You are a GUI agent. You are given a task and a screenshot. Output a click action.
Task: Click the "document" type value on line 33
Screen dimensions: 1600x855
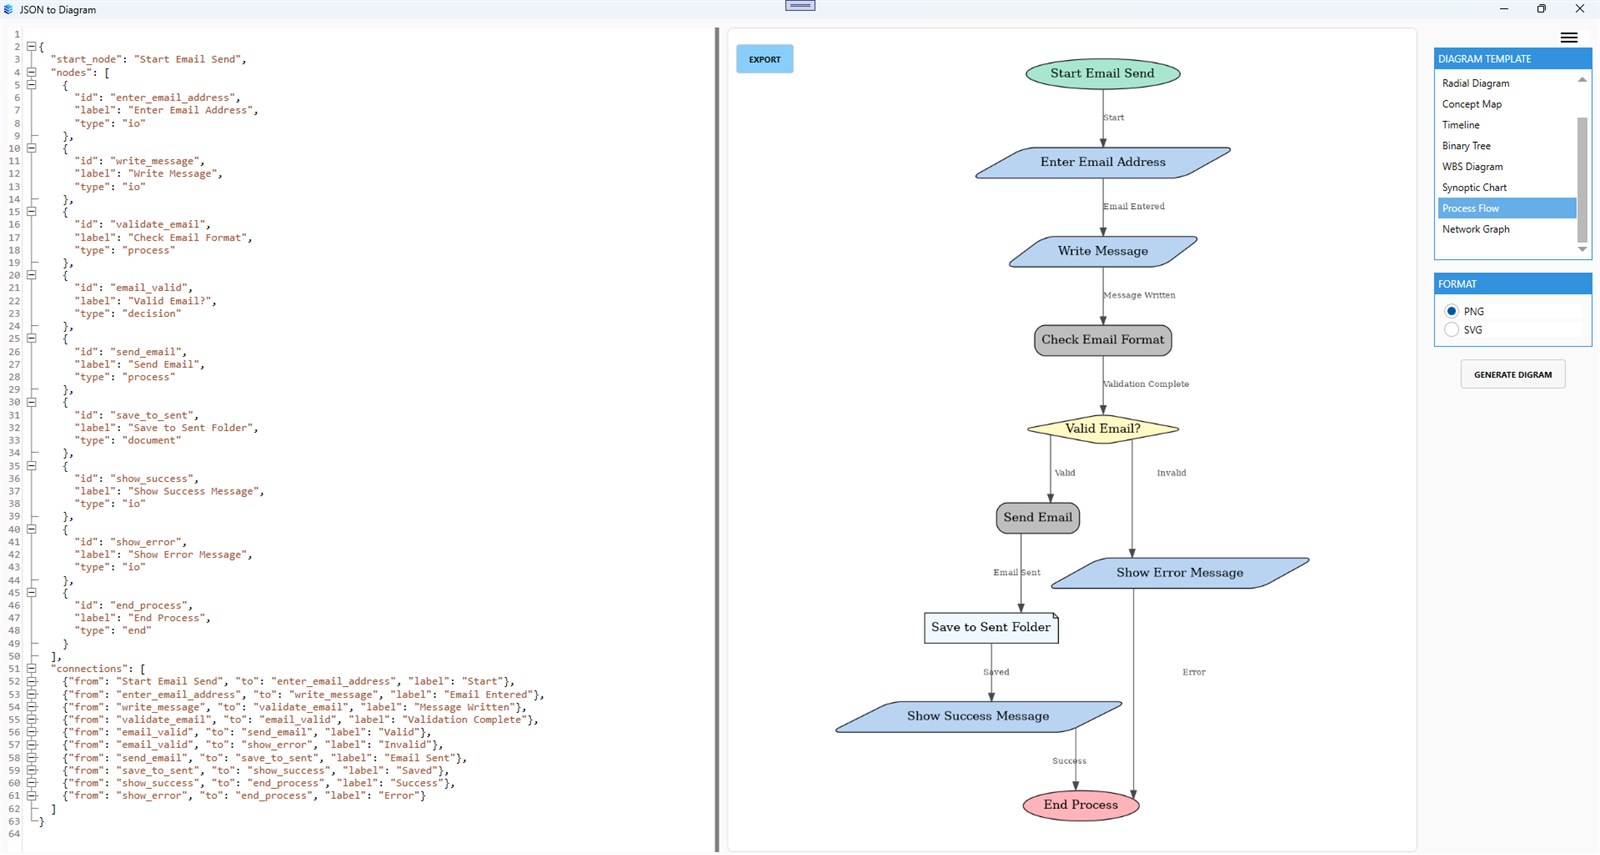(x=152, y=440)
